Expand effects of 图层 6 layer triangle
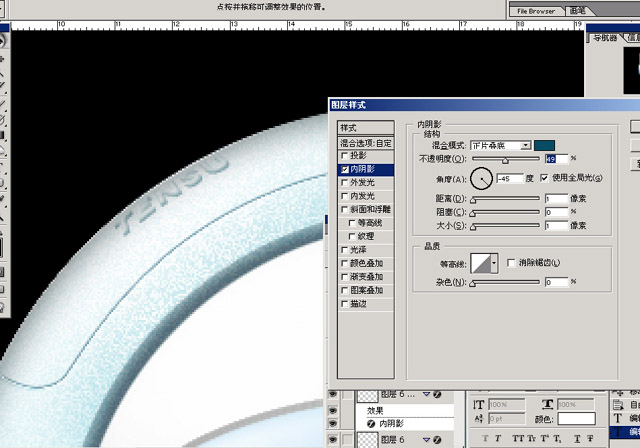 tap(427, 439)
